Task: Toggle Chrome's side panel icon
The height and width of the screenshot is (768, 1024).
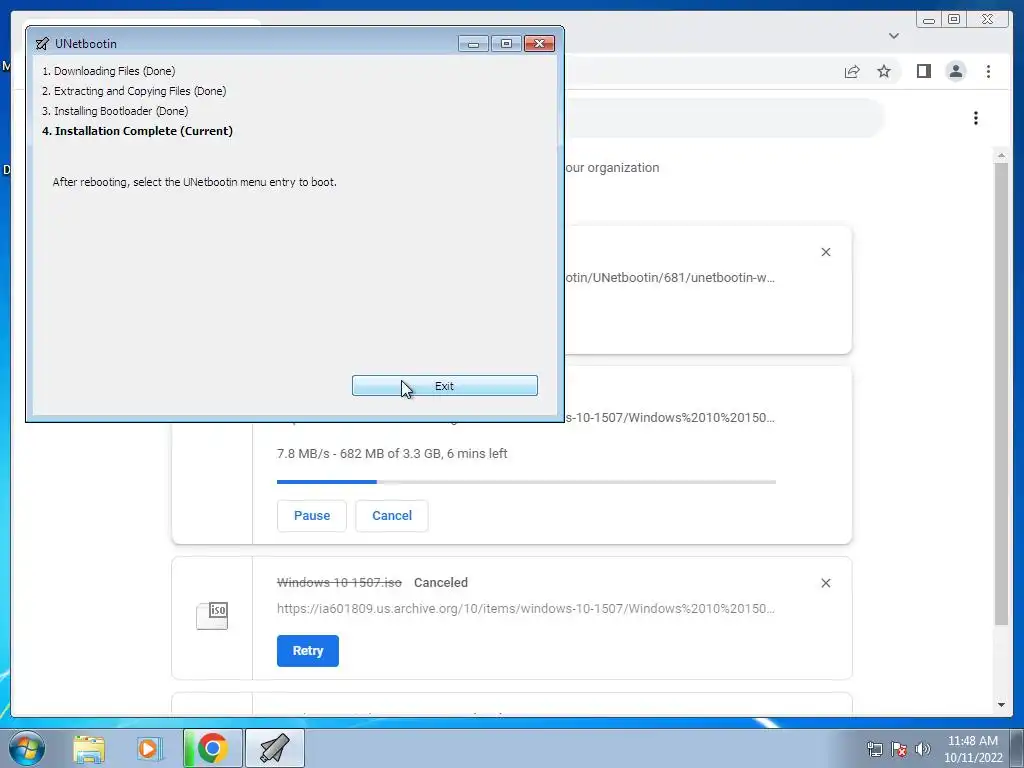Action: (x=923, y=71)
